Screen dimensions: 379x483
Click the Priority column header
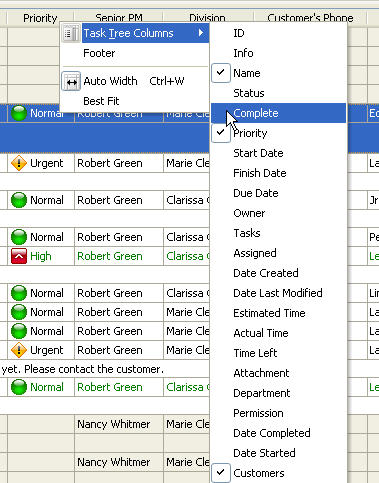tap(40, 18)
